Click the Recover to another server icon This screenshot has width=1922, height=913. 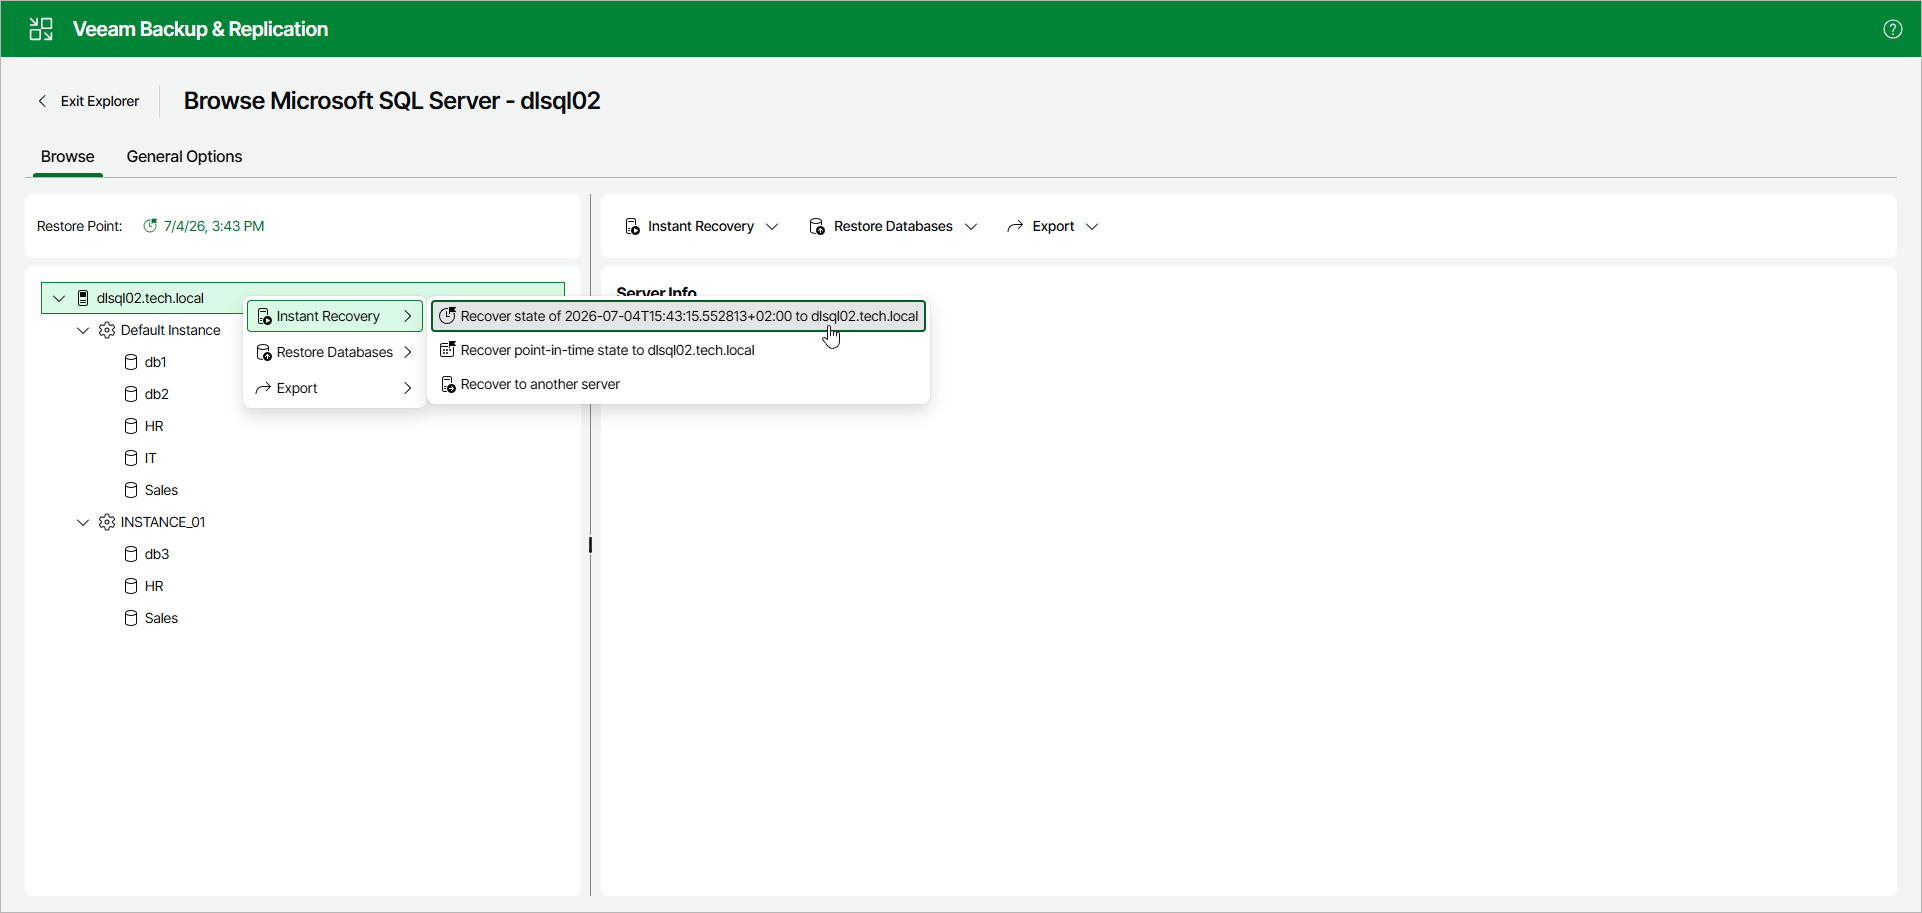[448, 384]
